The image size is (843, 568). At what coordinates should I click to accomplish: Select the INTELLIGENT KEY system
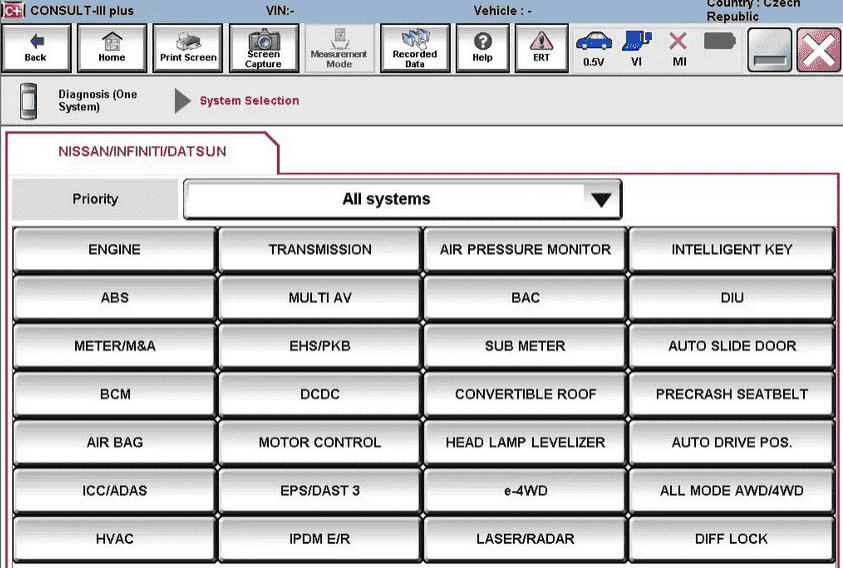click(731, 250)
